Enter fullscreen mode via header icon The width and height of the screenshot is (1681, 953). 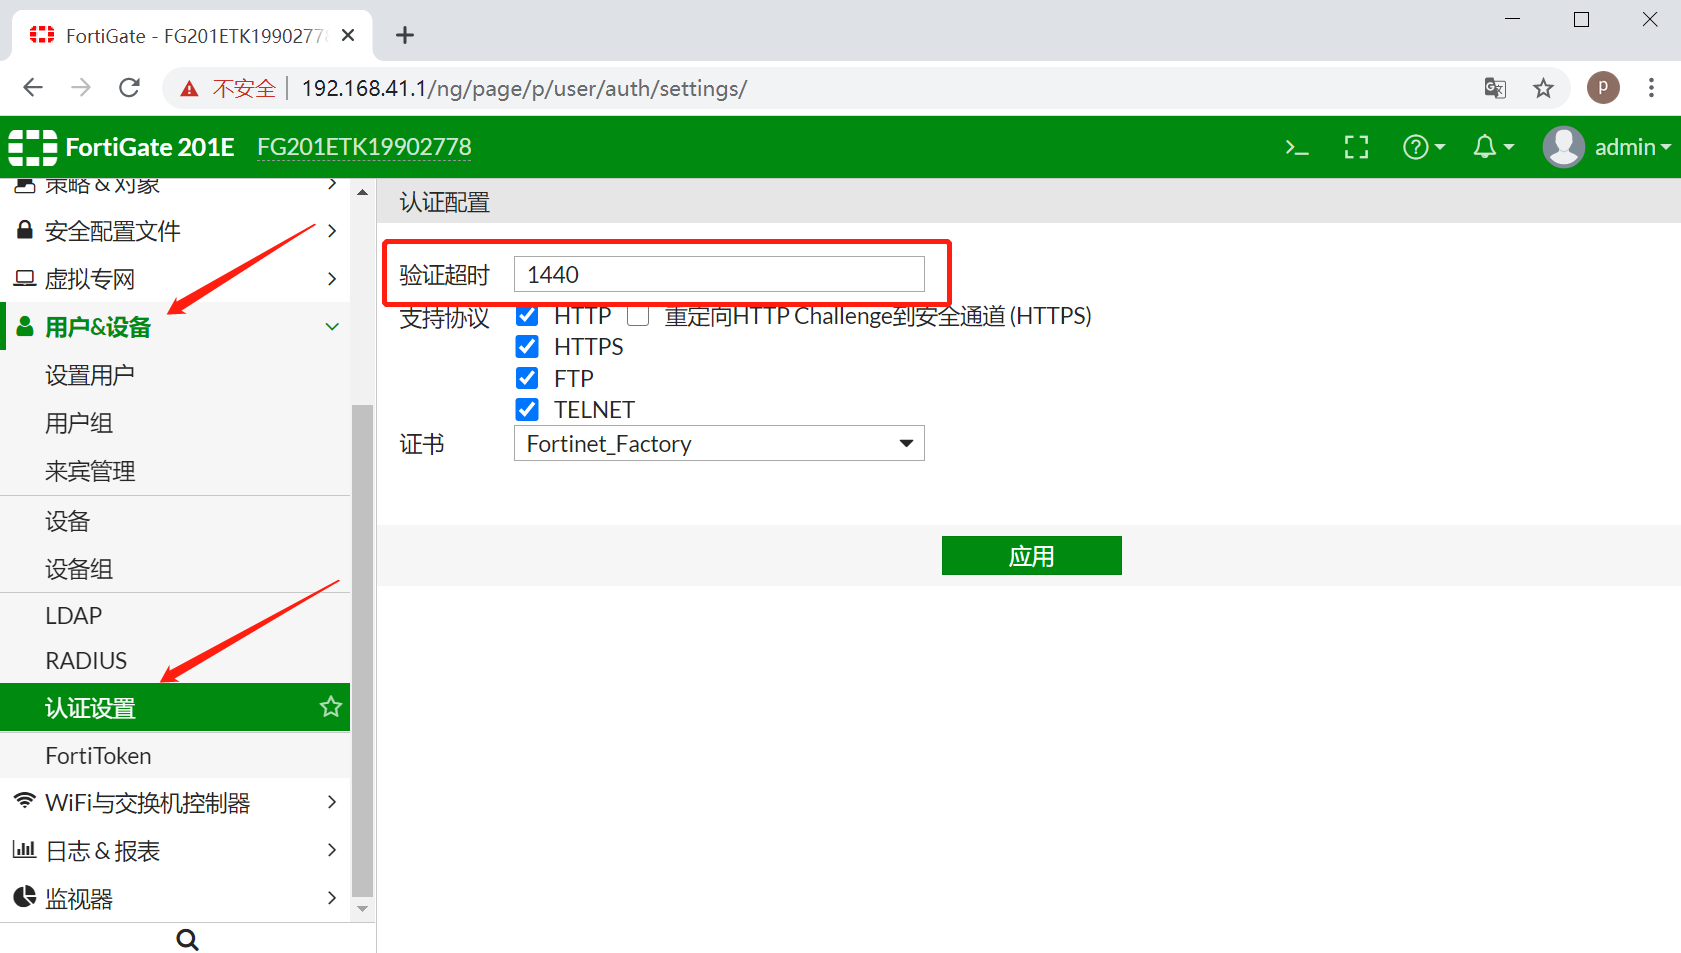click(x=1356, y=148)
